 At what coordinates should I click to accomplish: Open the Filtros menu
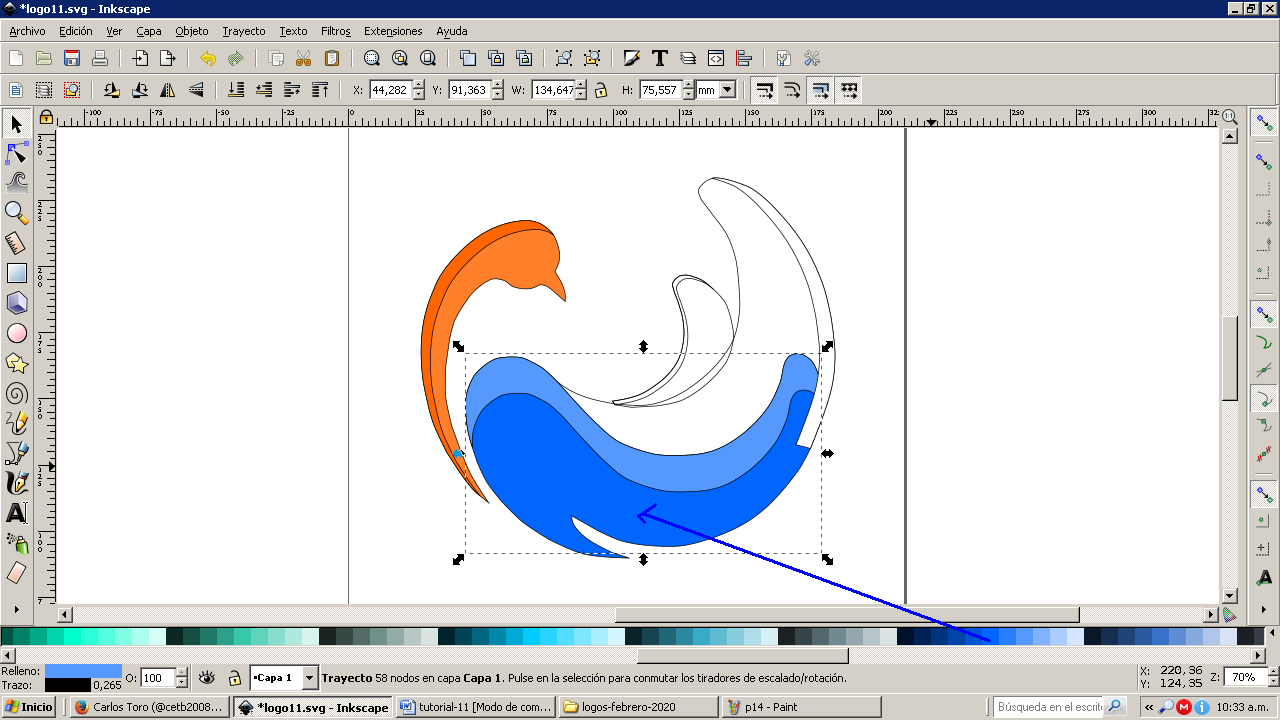tap(336, 31)
